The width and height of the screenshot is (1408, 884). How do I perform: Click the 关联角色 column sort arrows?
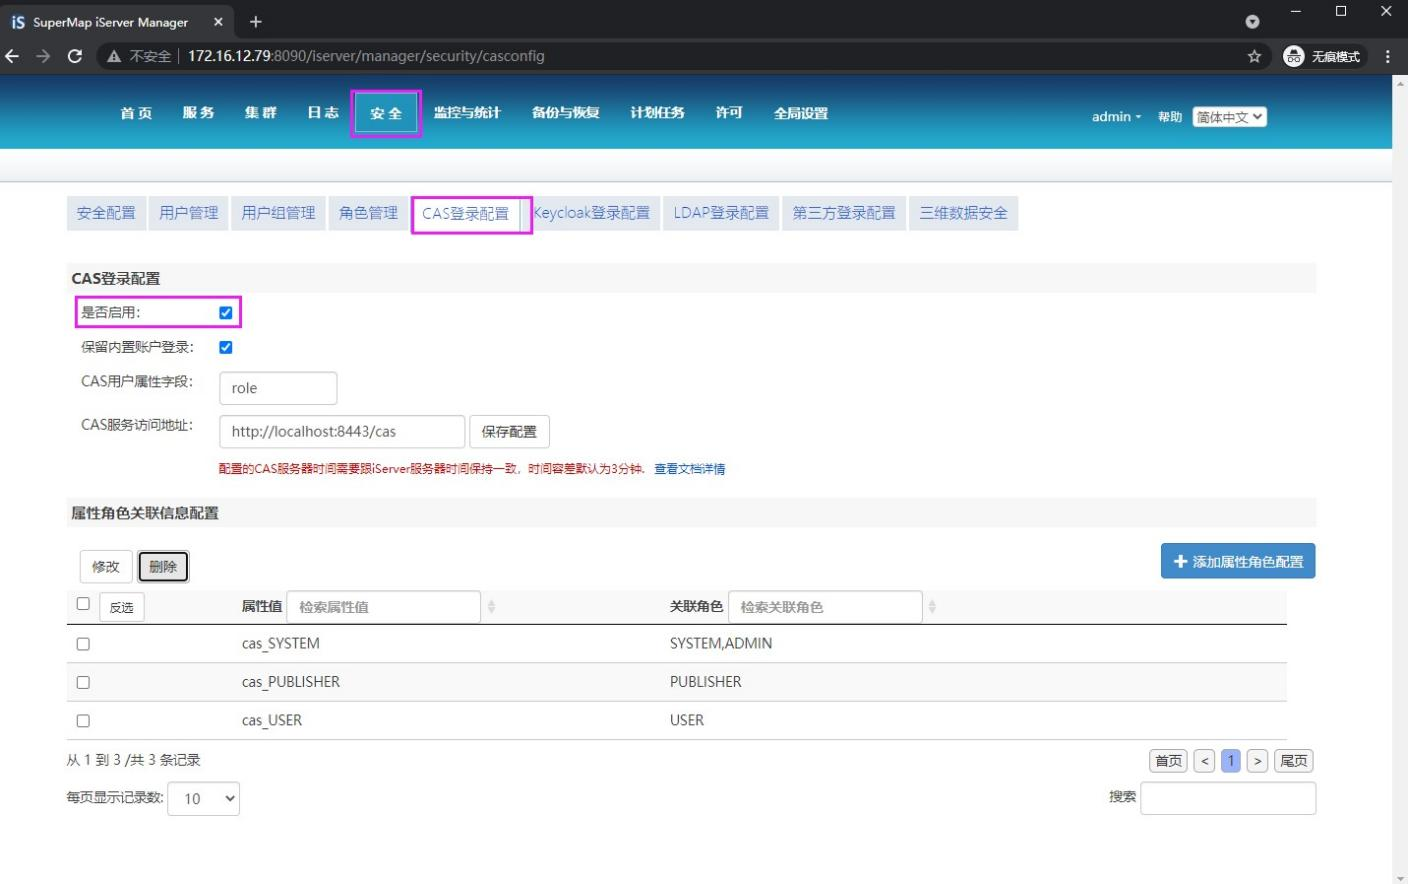coord(931,606)
